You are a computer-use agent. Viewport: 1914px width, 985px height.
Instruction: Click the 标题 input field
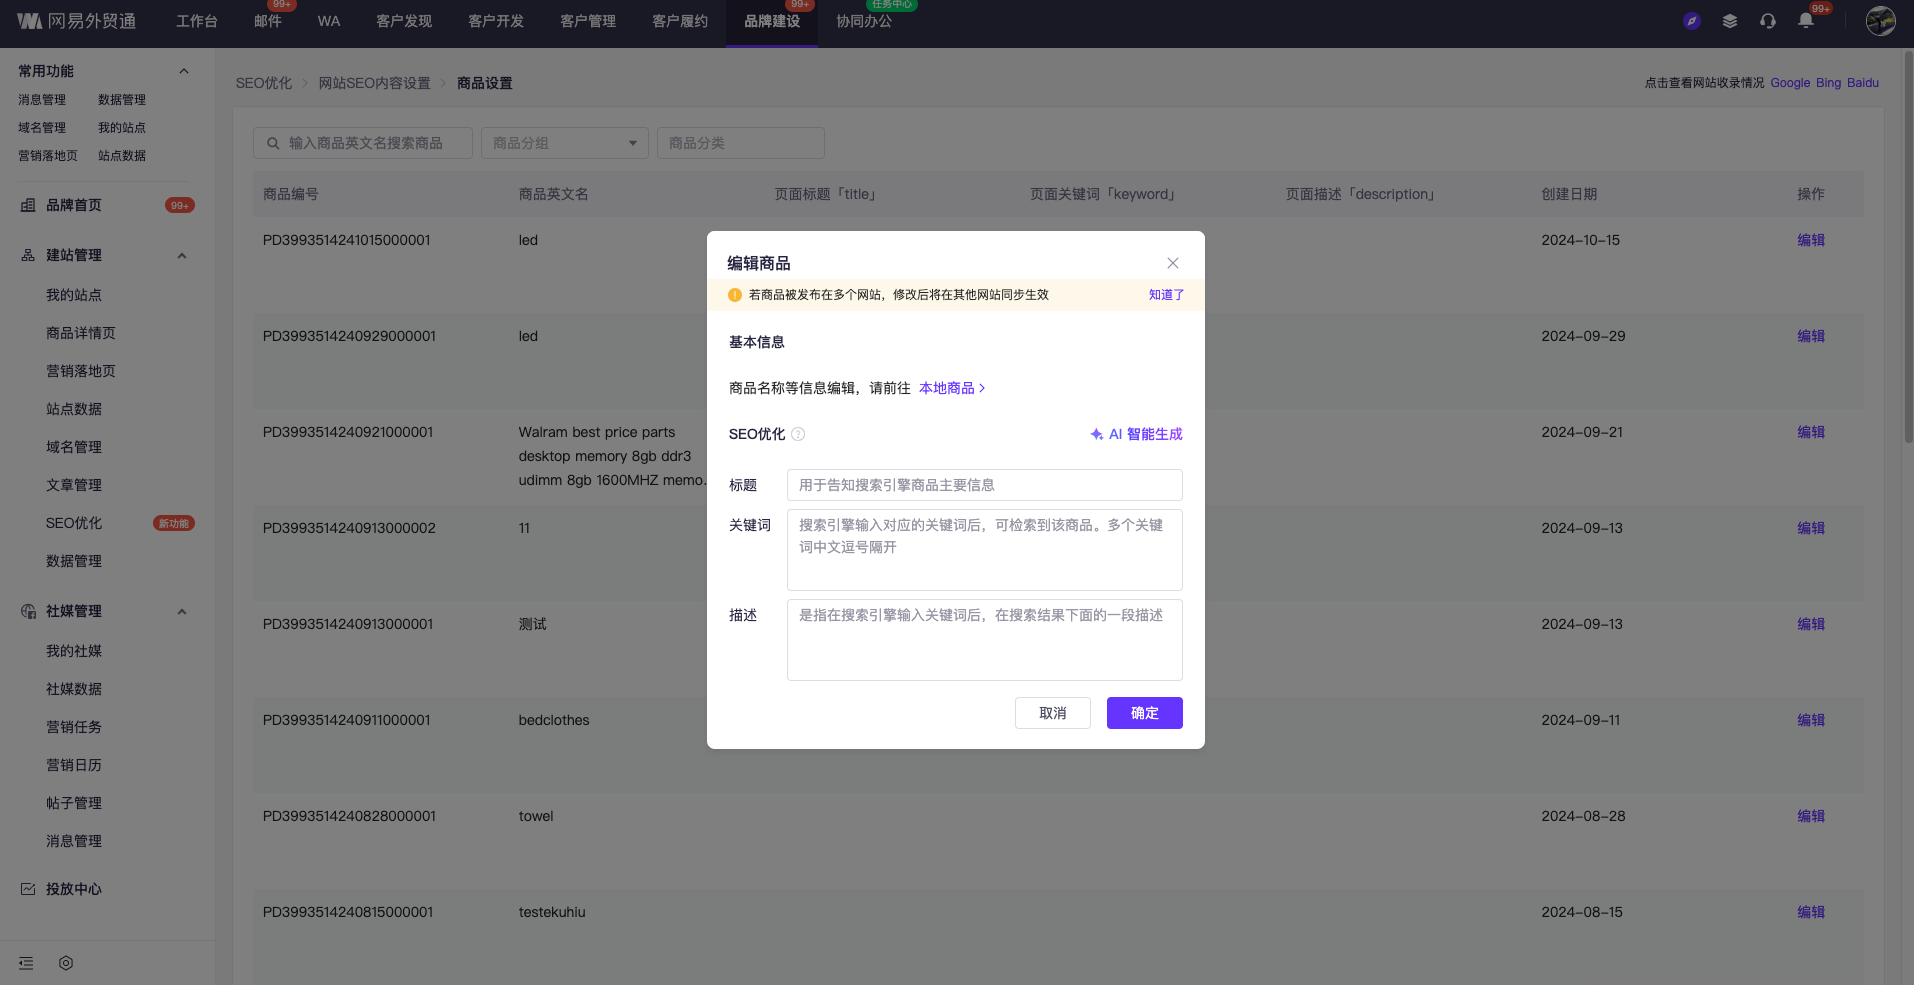[x=984, y=485]
